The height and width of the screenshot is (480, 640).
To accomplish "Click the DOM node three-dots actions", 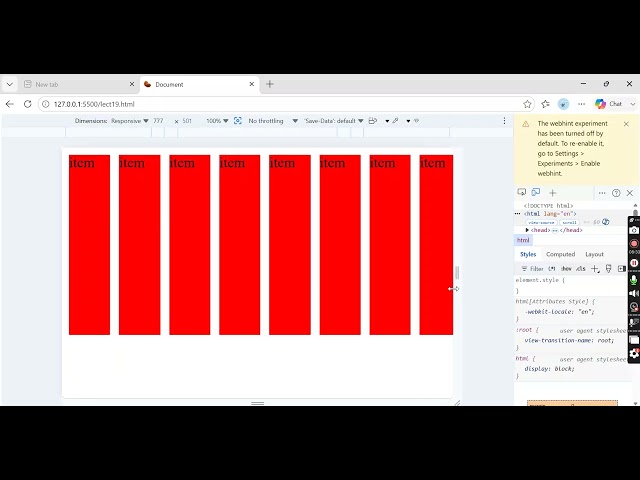I will click(518, 213).
